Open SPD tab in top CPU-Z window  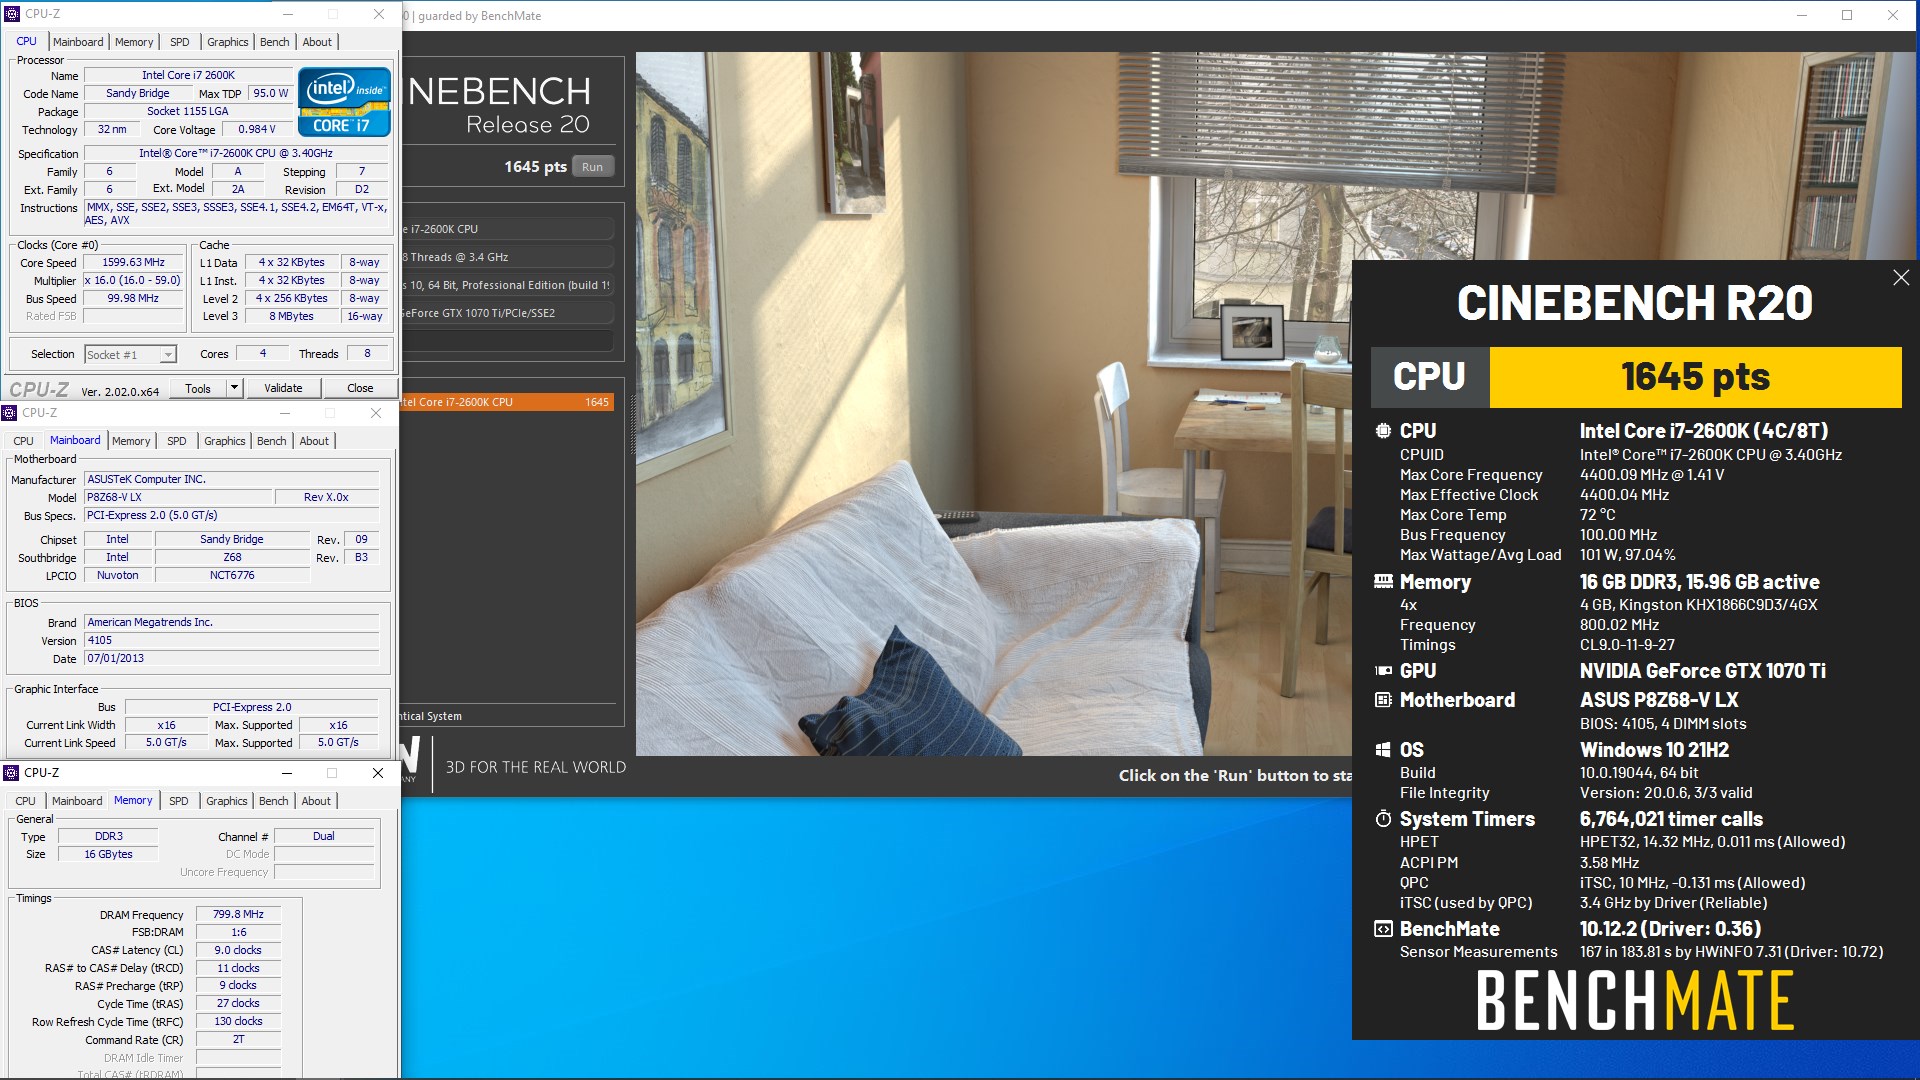(180, 42)
